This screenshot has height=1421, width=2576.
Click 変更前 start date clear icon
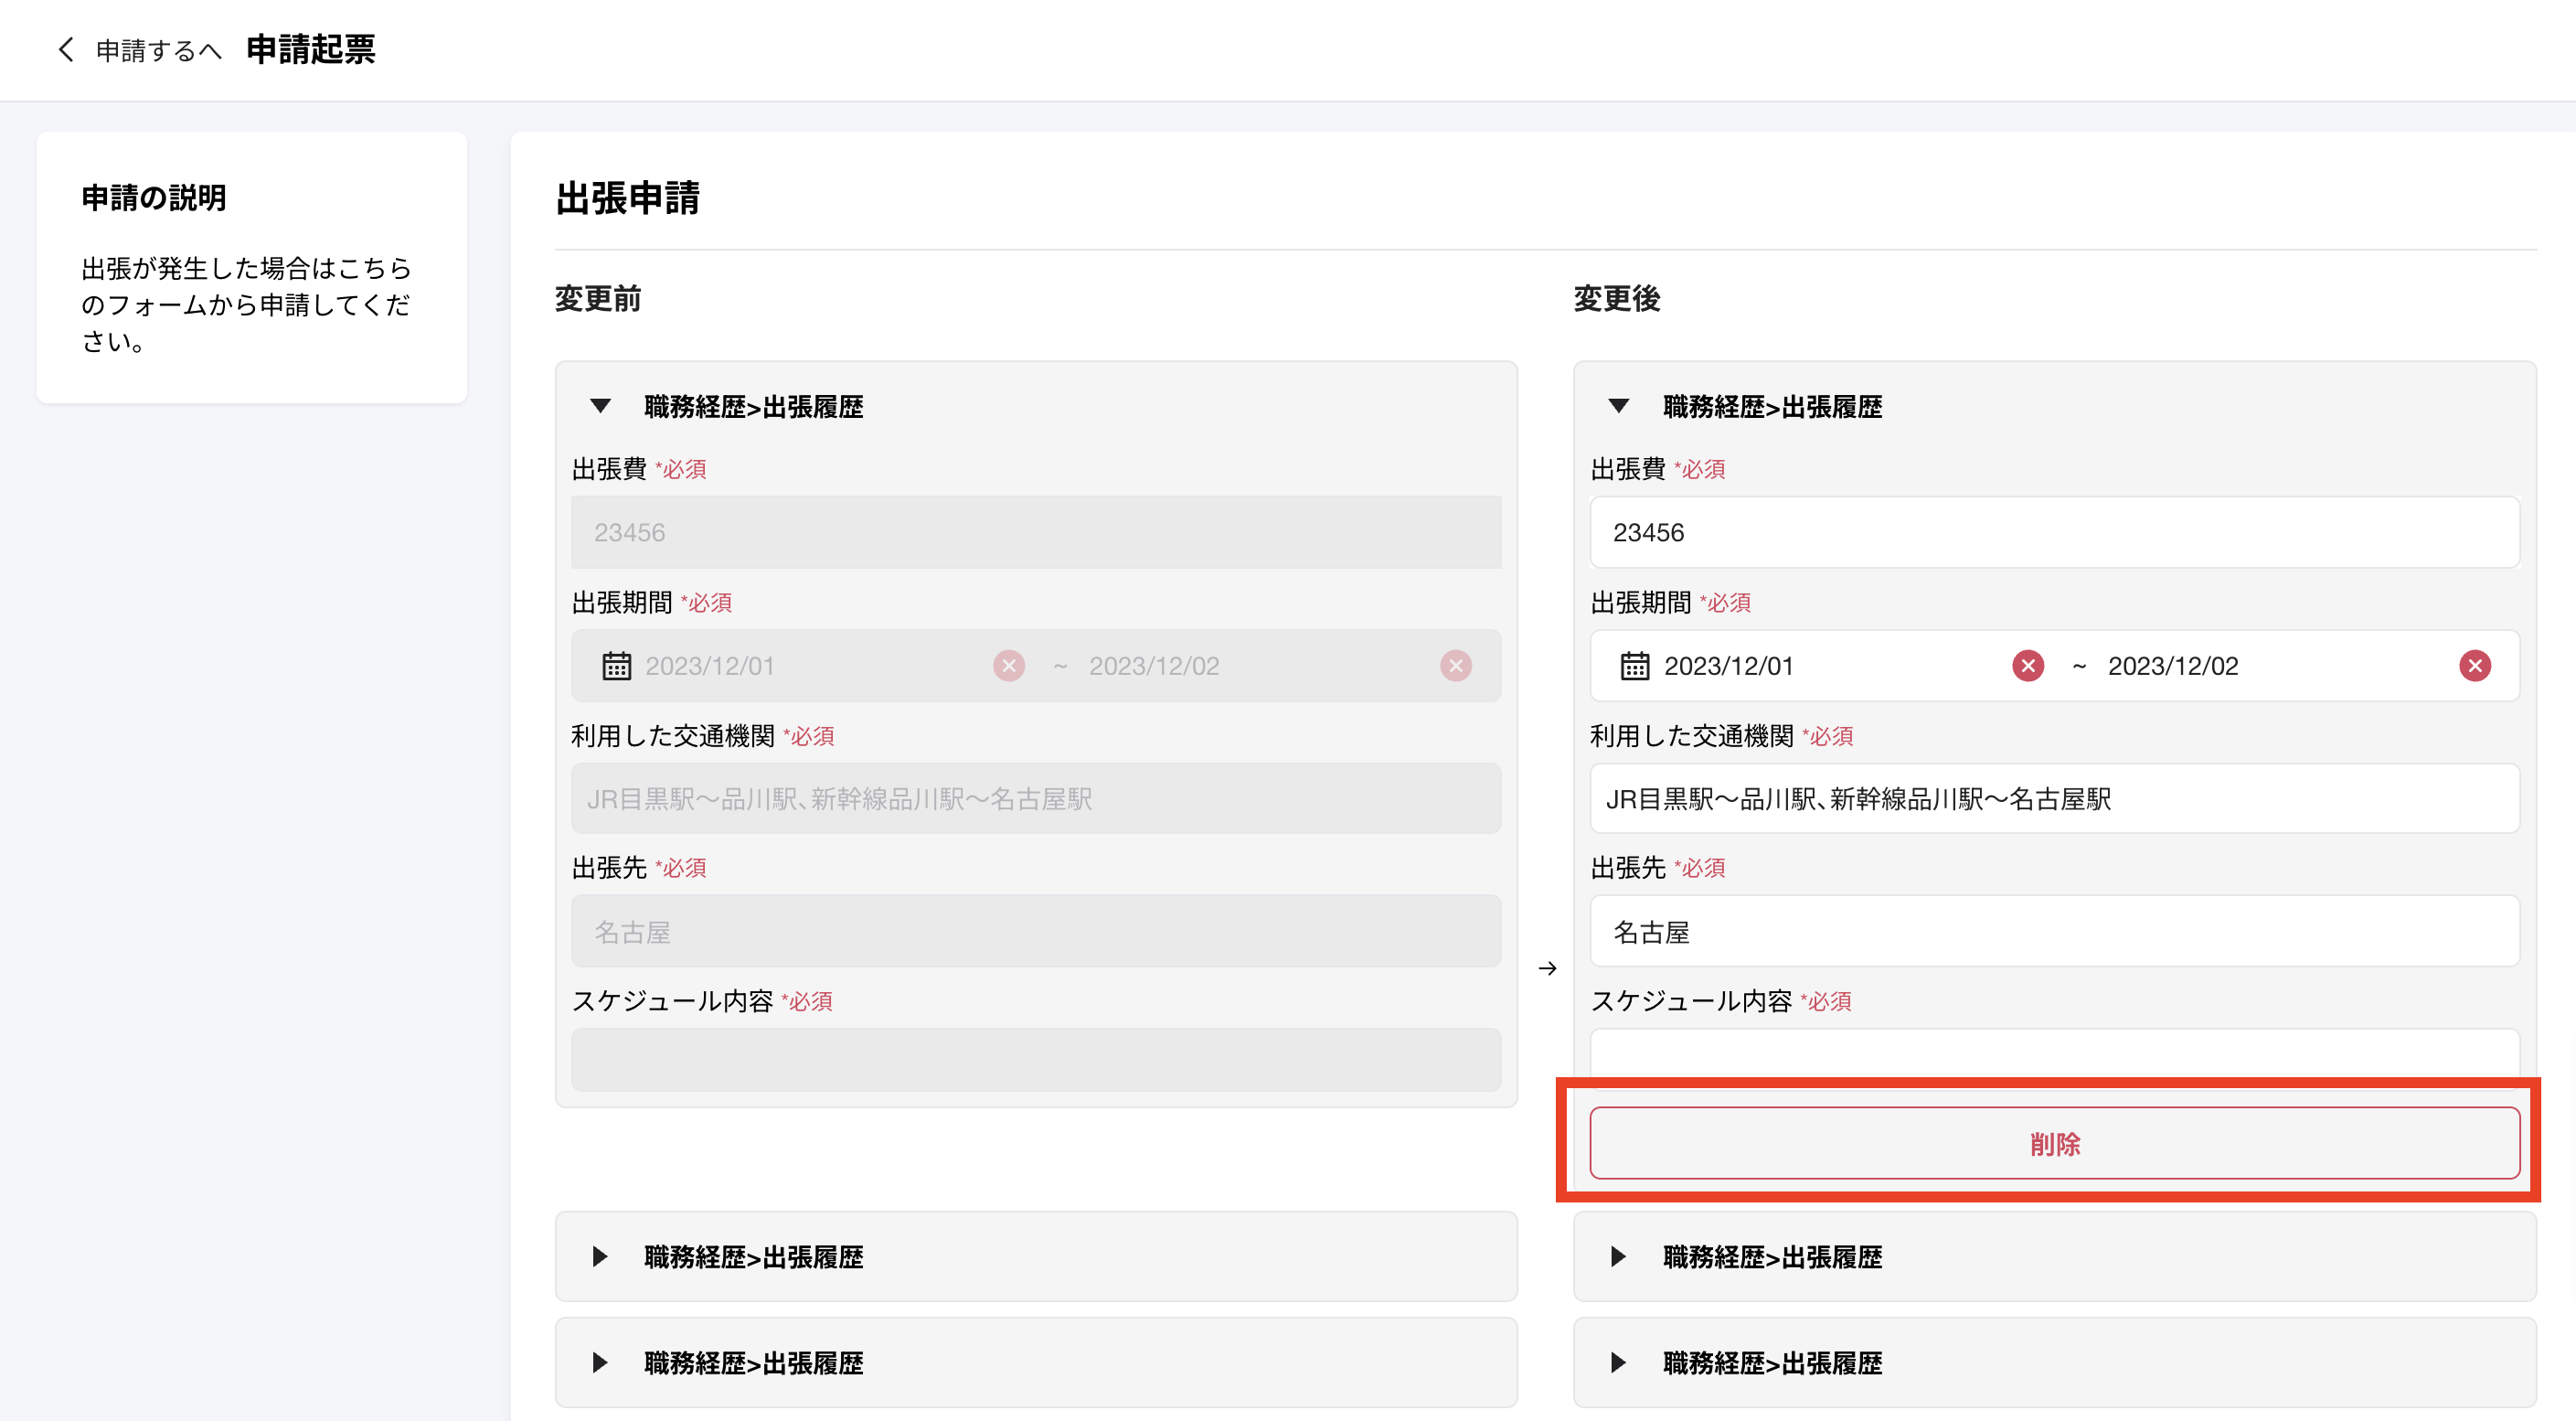[1008, 666]
